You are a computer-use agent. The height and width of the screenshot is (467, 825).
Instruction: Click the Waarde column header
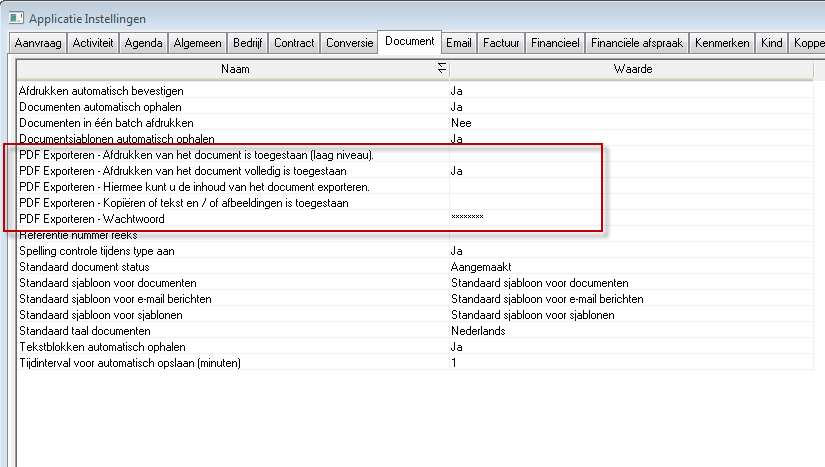tap(632, 69)
